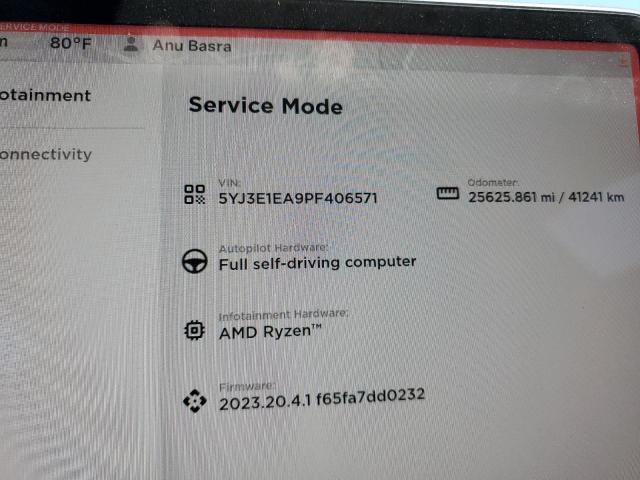Tap the VIN QR code icon

[194, 194]
